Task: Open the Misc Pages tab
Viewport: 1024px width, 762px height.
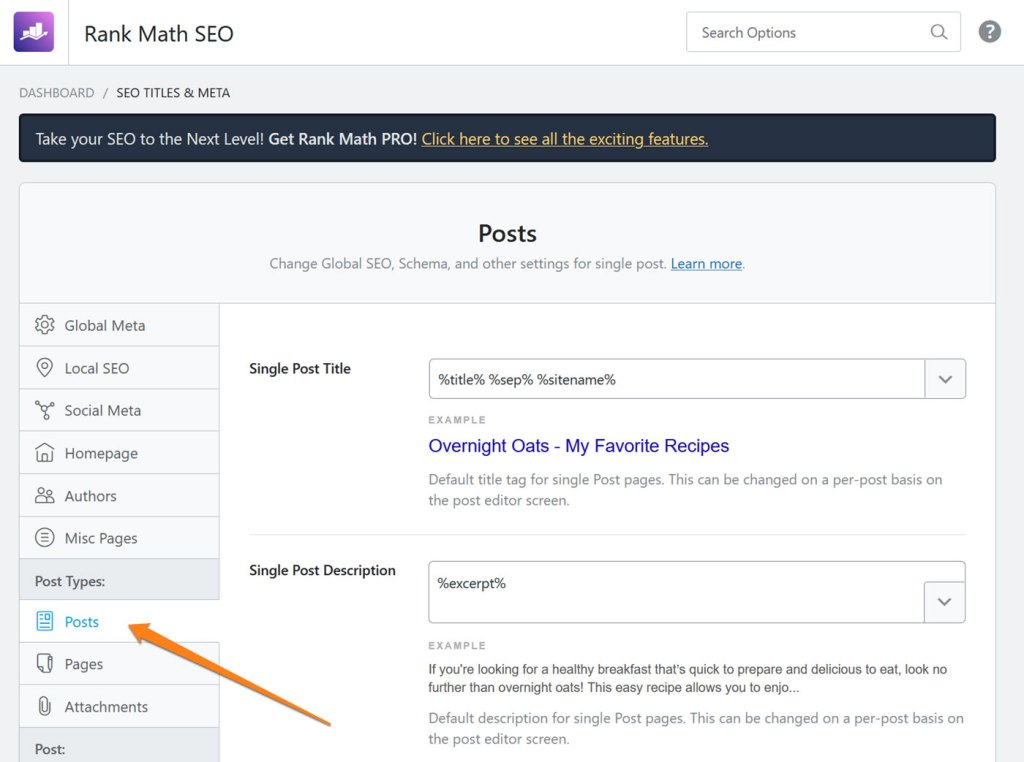Action: pyautogui.click(x=120, y=538)
